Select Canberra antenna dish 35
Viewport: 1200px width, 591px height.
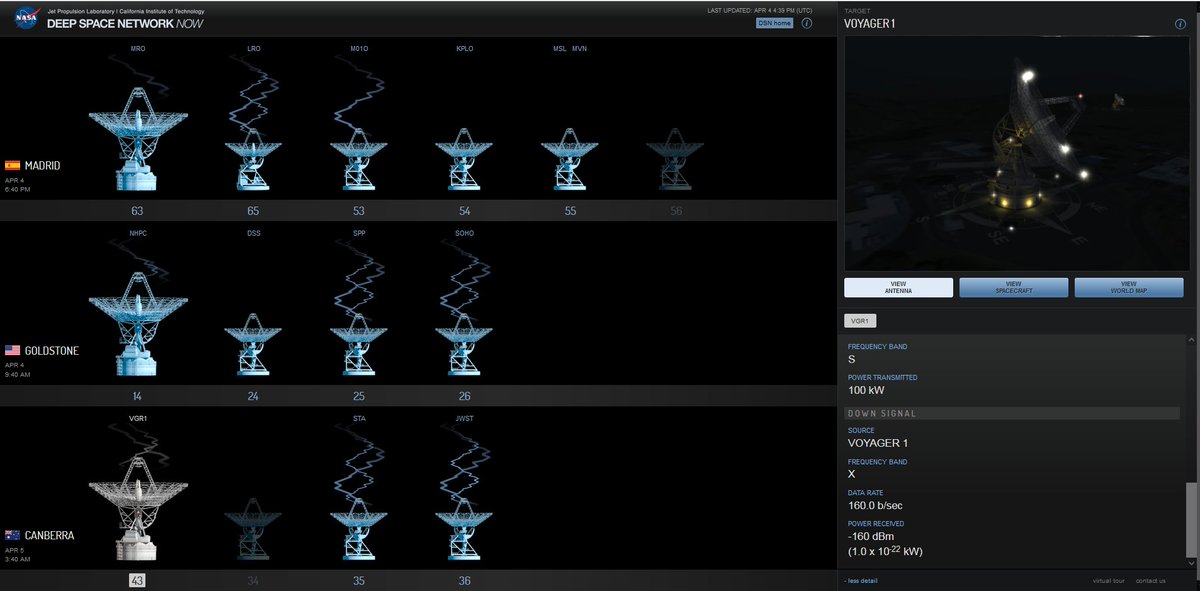(359, 530)
